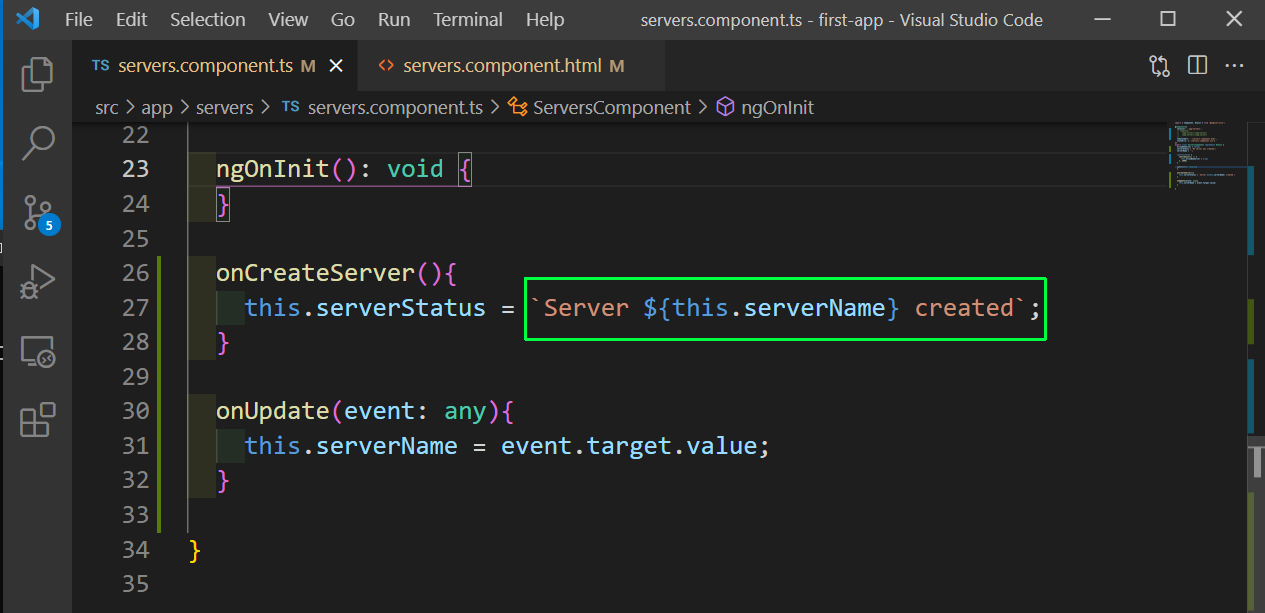Click line number 23 in gutter
The width and height of the screenshot is (1265, 613).
(x=135, y=169)
